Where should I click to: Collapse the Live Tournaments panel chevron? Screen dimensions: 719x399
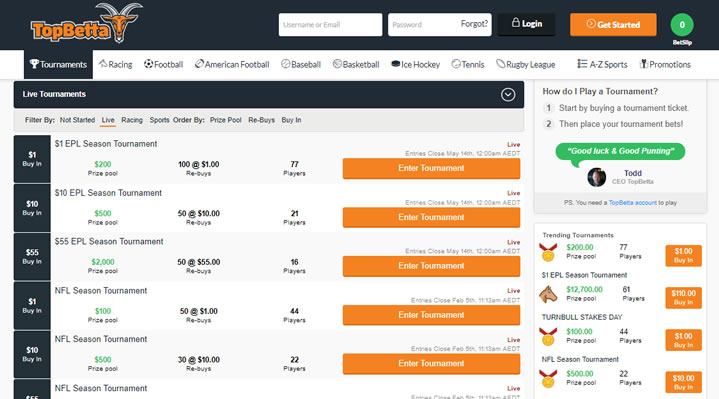point(508,94)
